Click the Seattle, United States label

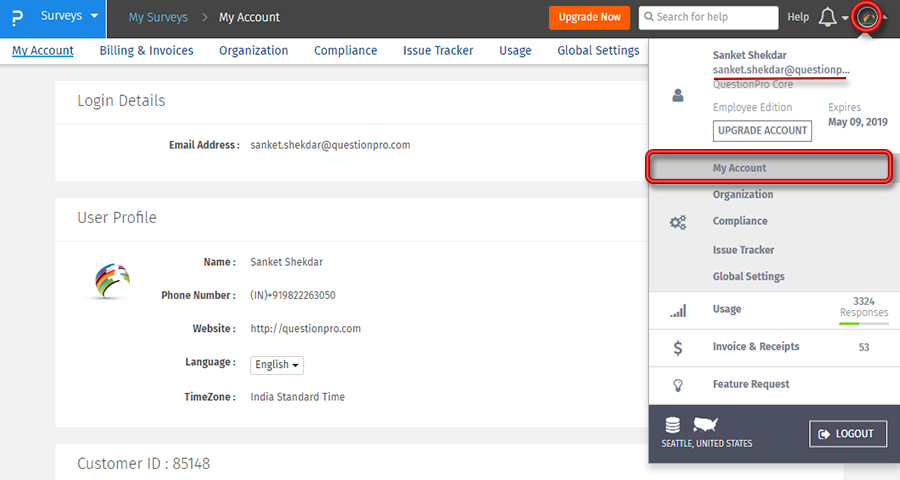pyautogui.click(x=707, y=443)
